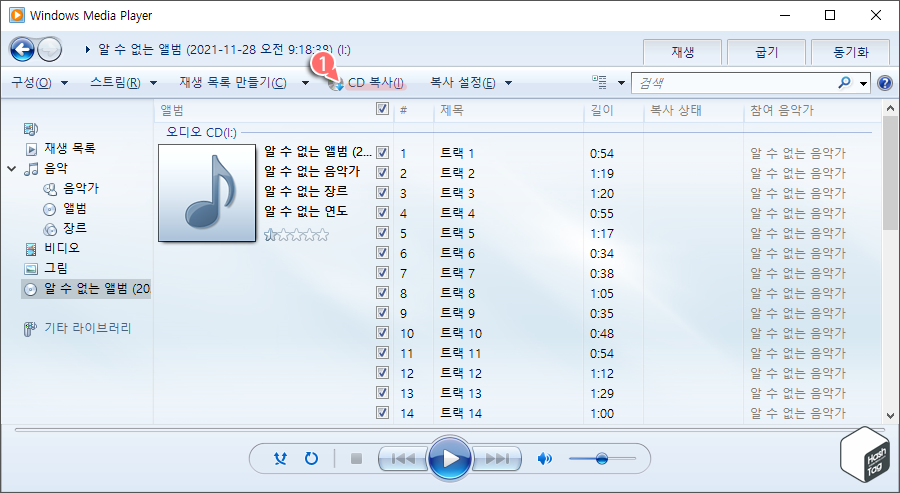The height and width of the screenshot is (493, 900).
Task: Toggle repeat playback
Action: [311, 459]
